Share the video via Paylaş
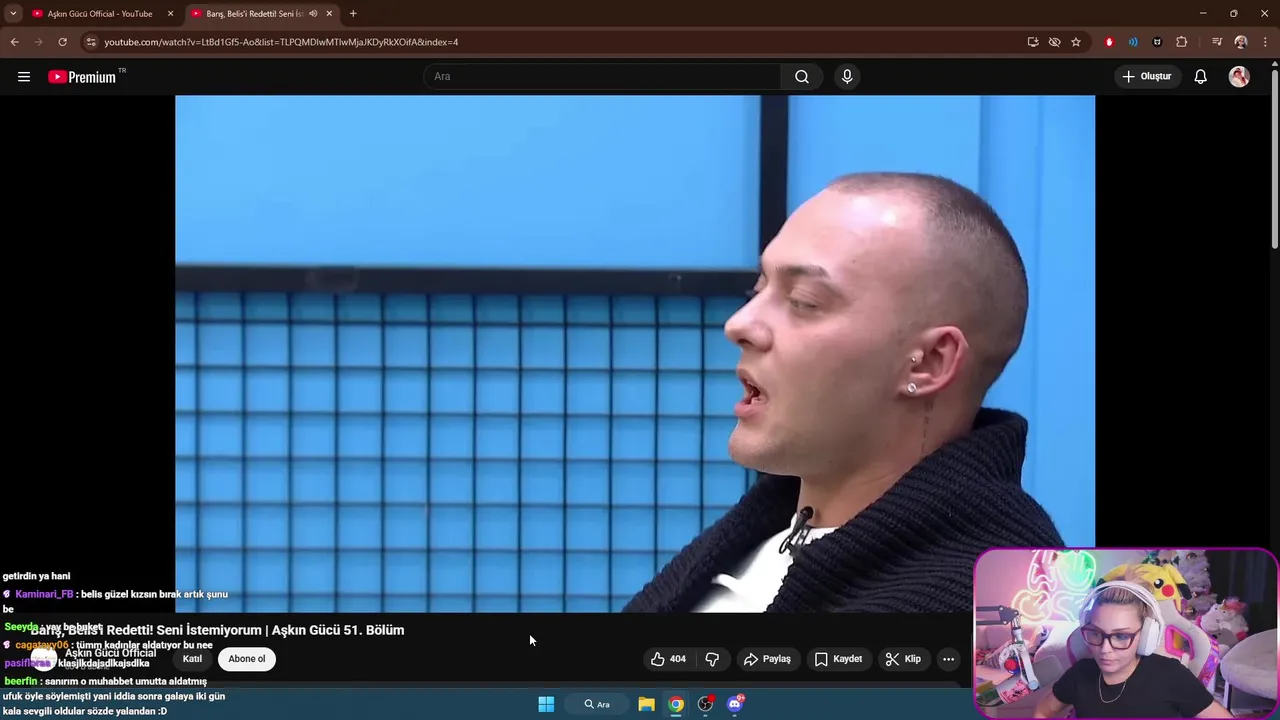The image size is (1280, 720). point(767,659)
